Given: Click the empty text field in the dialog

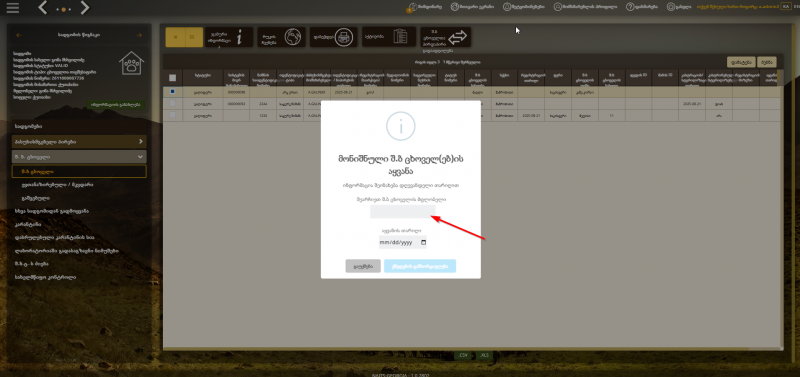Looking at the screenshot, I should coord(403,212).
